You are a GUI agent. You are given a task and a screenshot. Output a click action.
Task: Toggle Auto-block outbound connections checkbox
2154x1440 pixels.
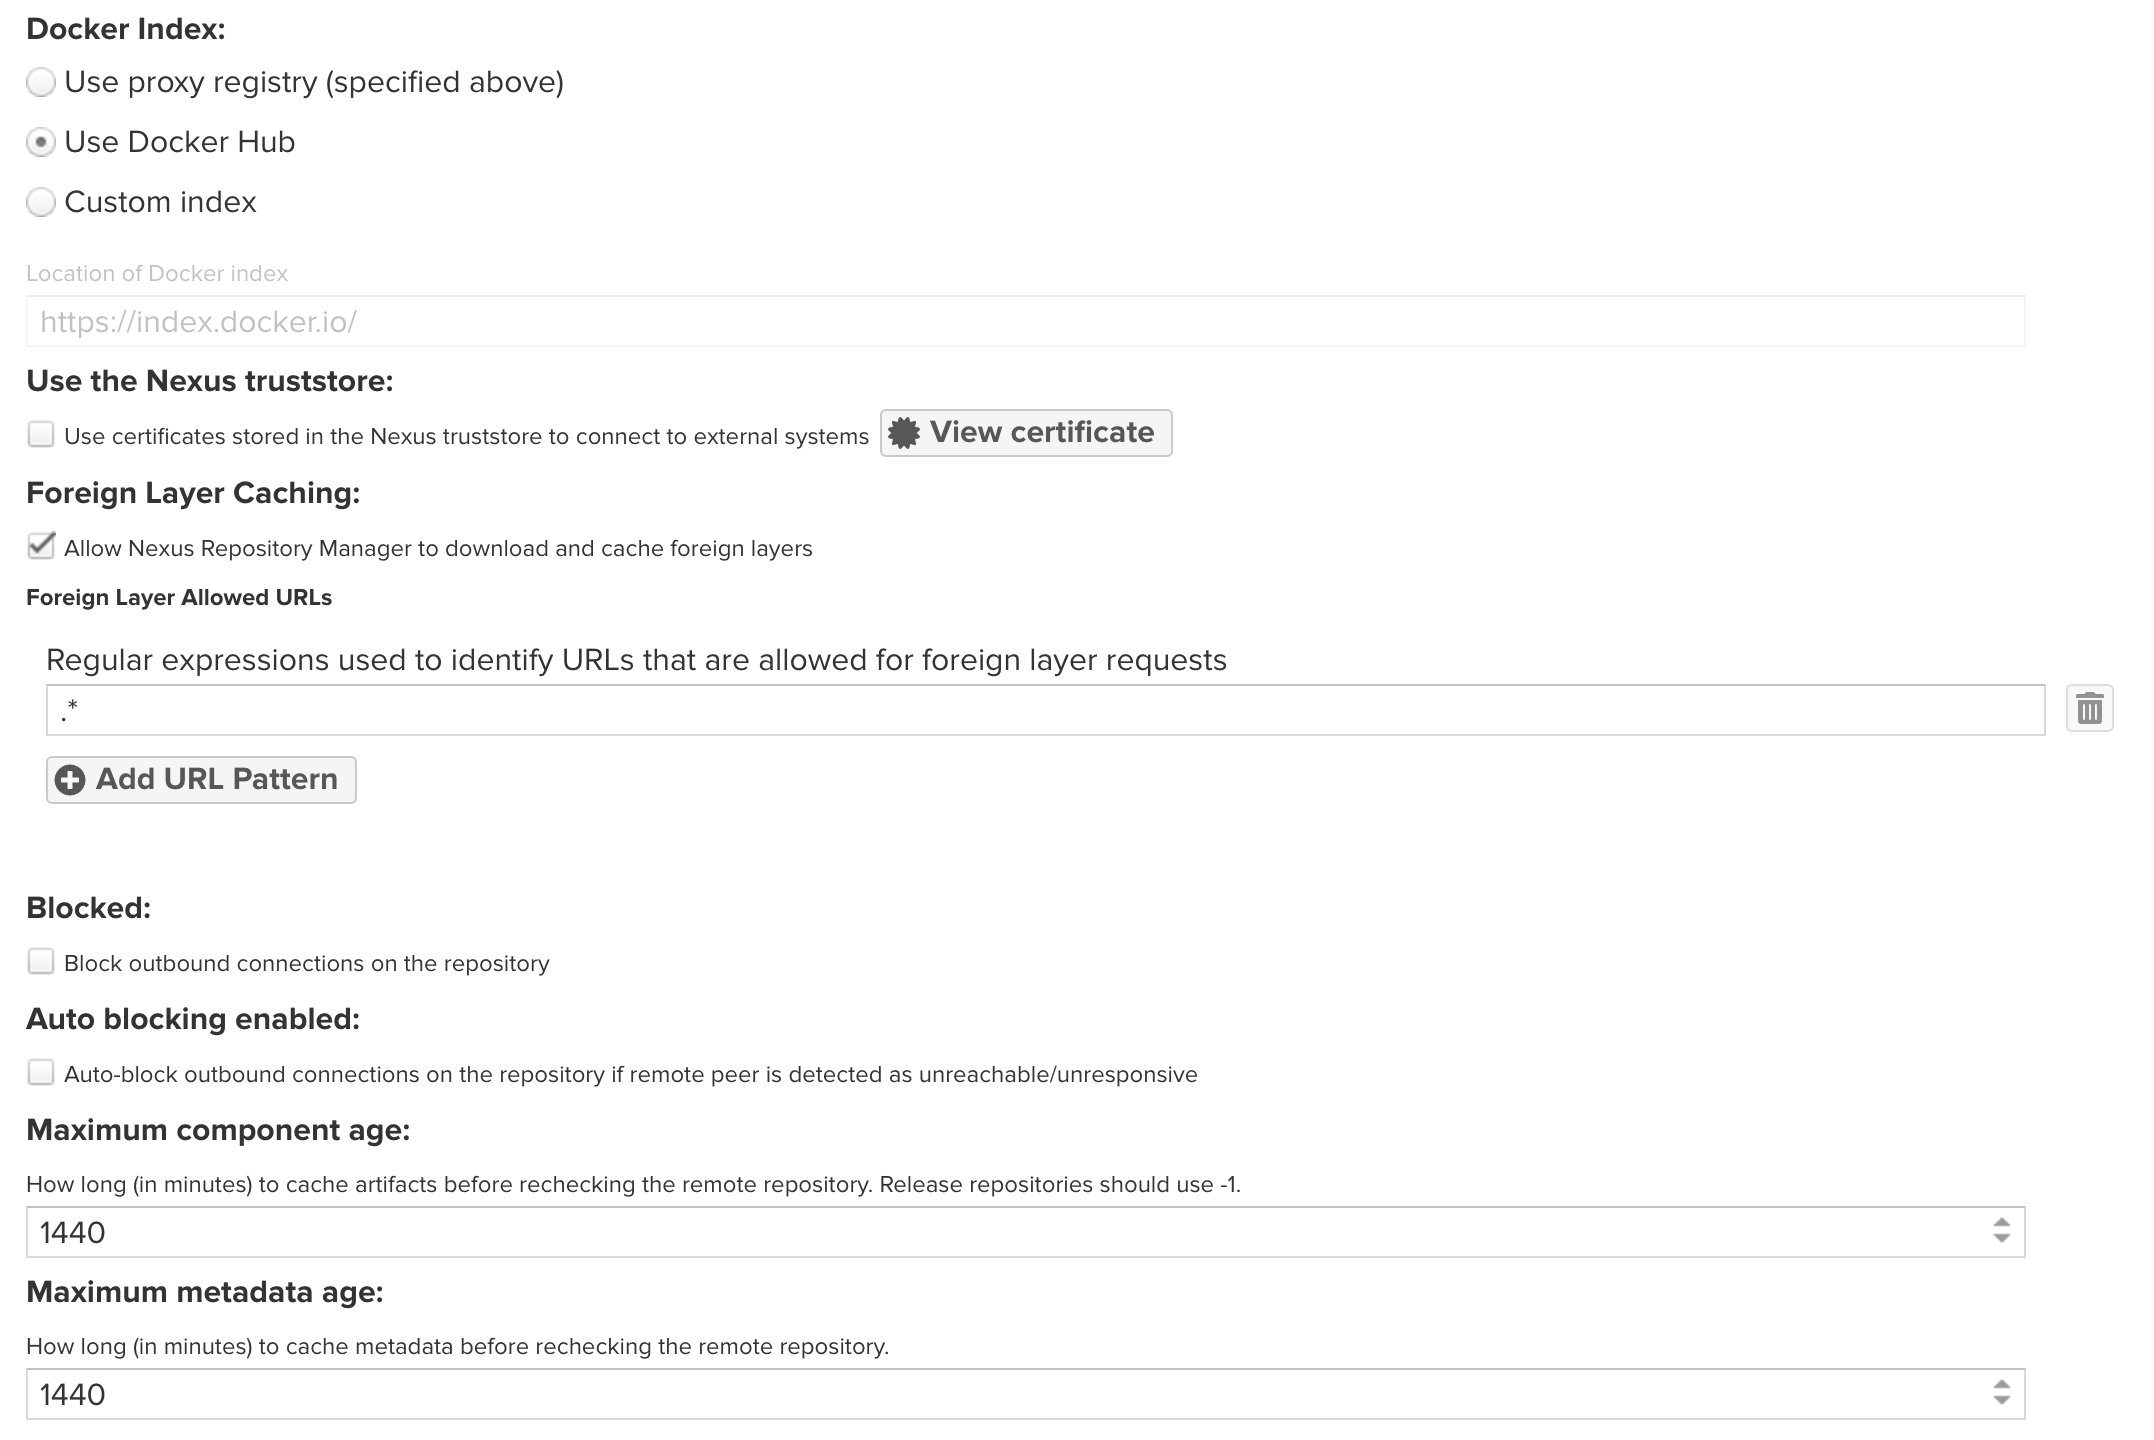(x=41, y=1073)
